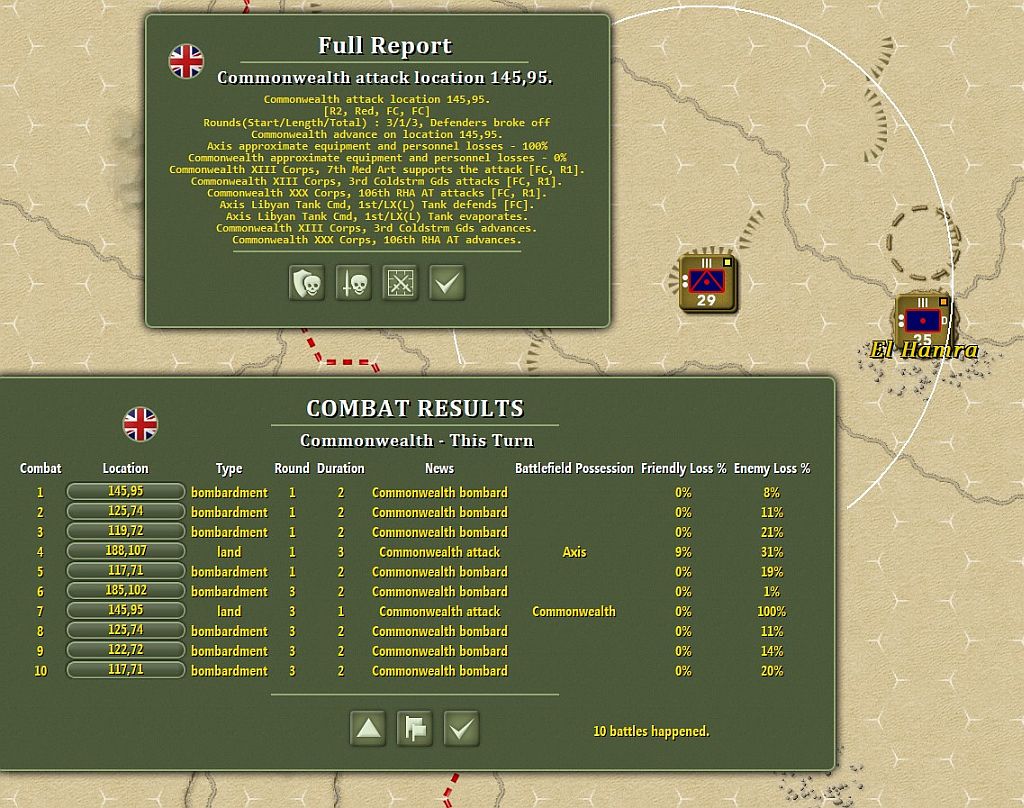Viewport: 1024px width, 808px height.
Task: Confirm Full Report with the checkmark button
Action: (447, 283)
